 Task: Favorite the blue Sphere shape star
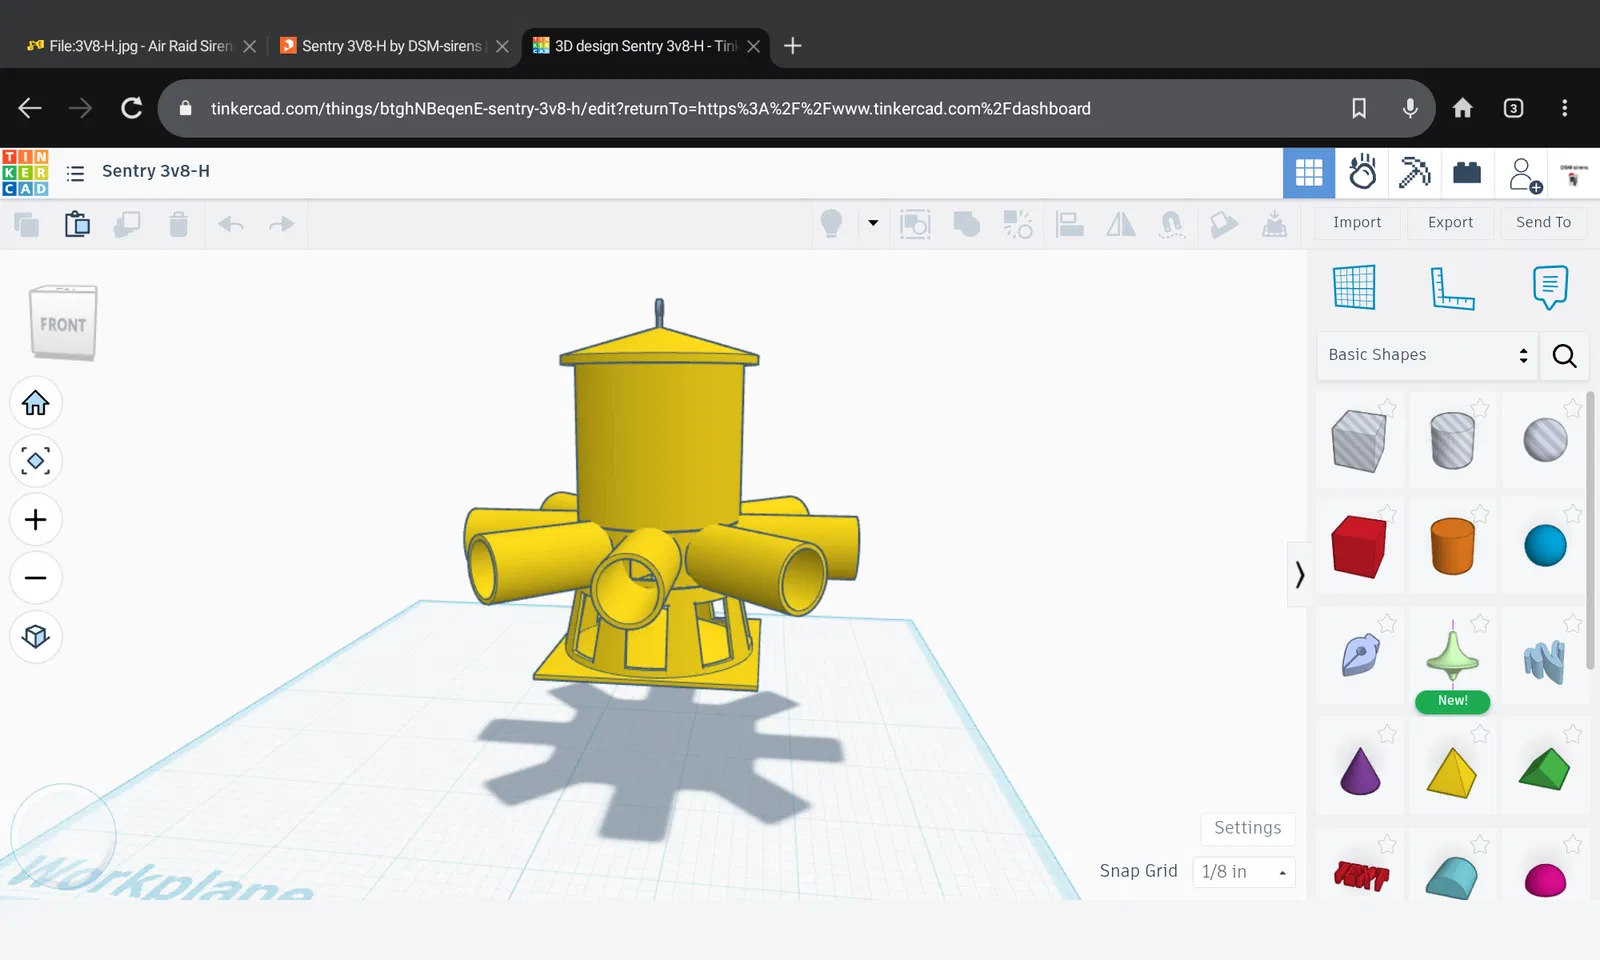[x=1573, y=513]
